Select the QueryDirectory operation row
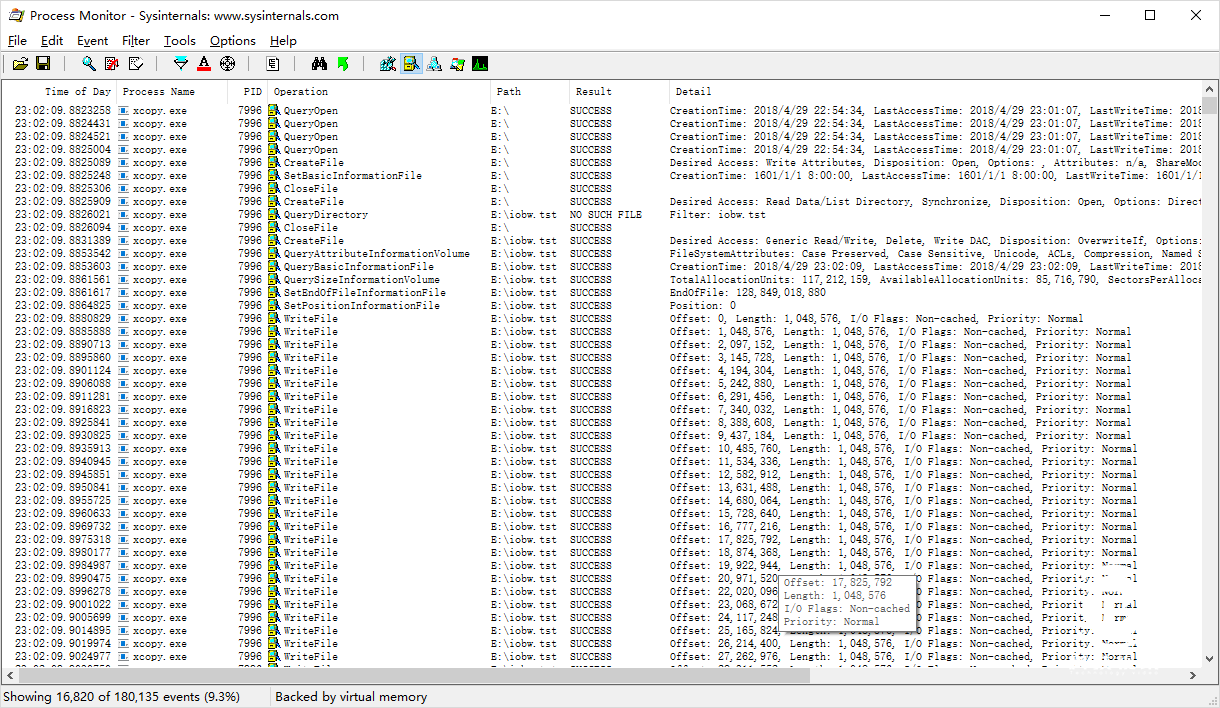1220x708 pixels. coord(603,215)
